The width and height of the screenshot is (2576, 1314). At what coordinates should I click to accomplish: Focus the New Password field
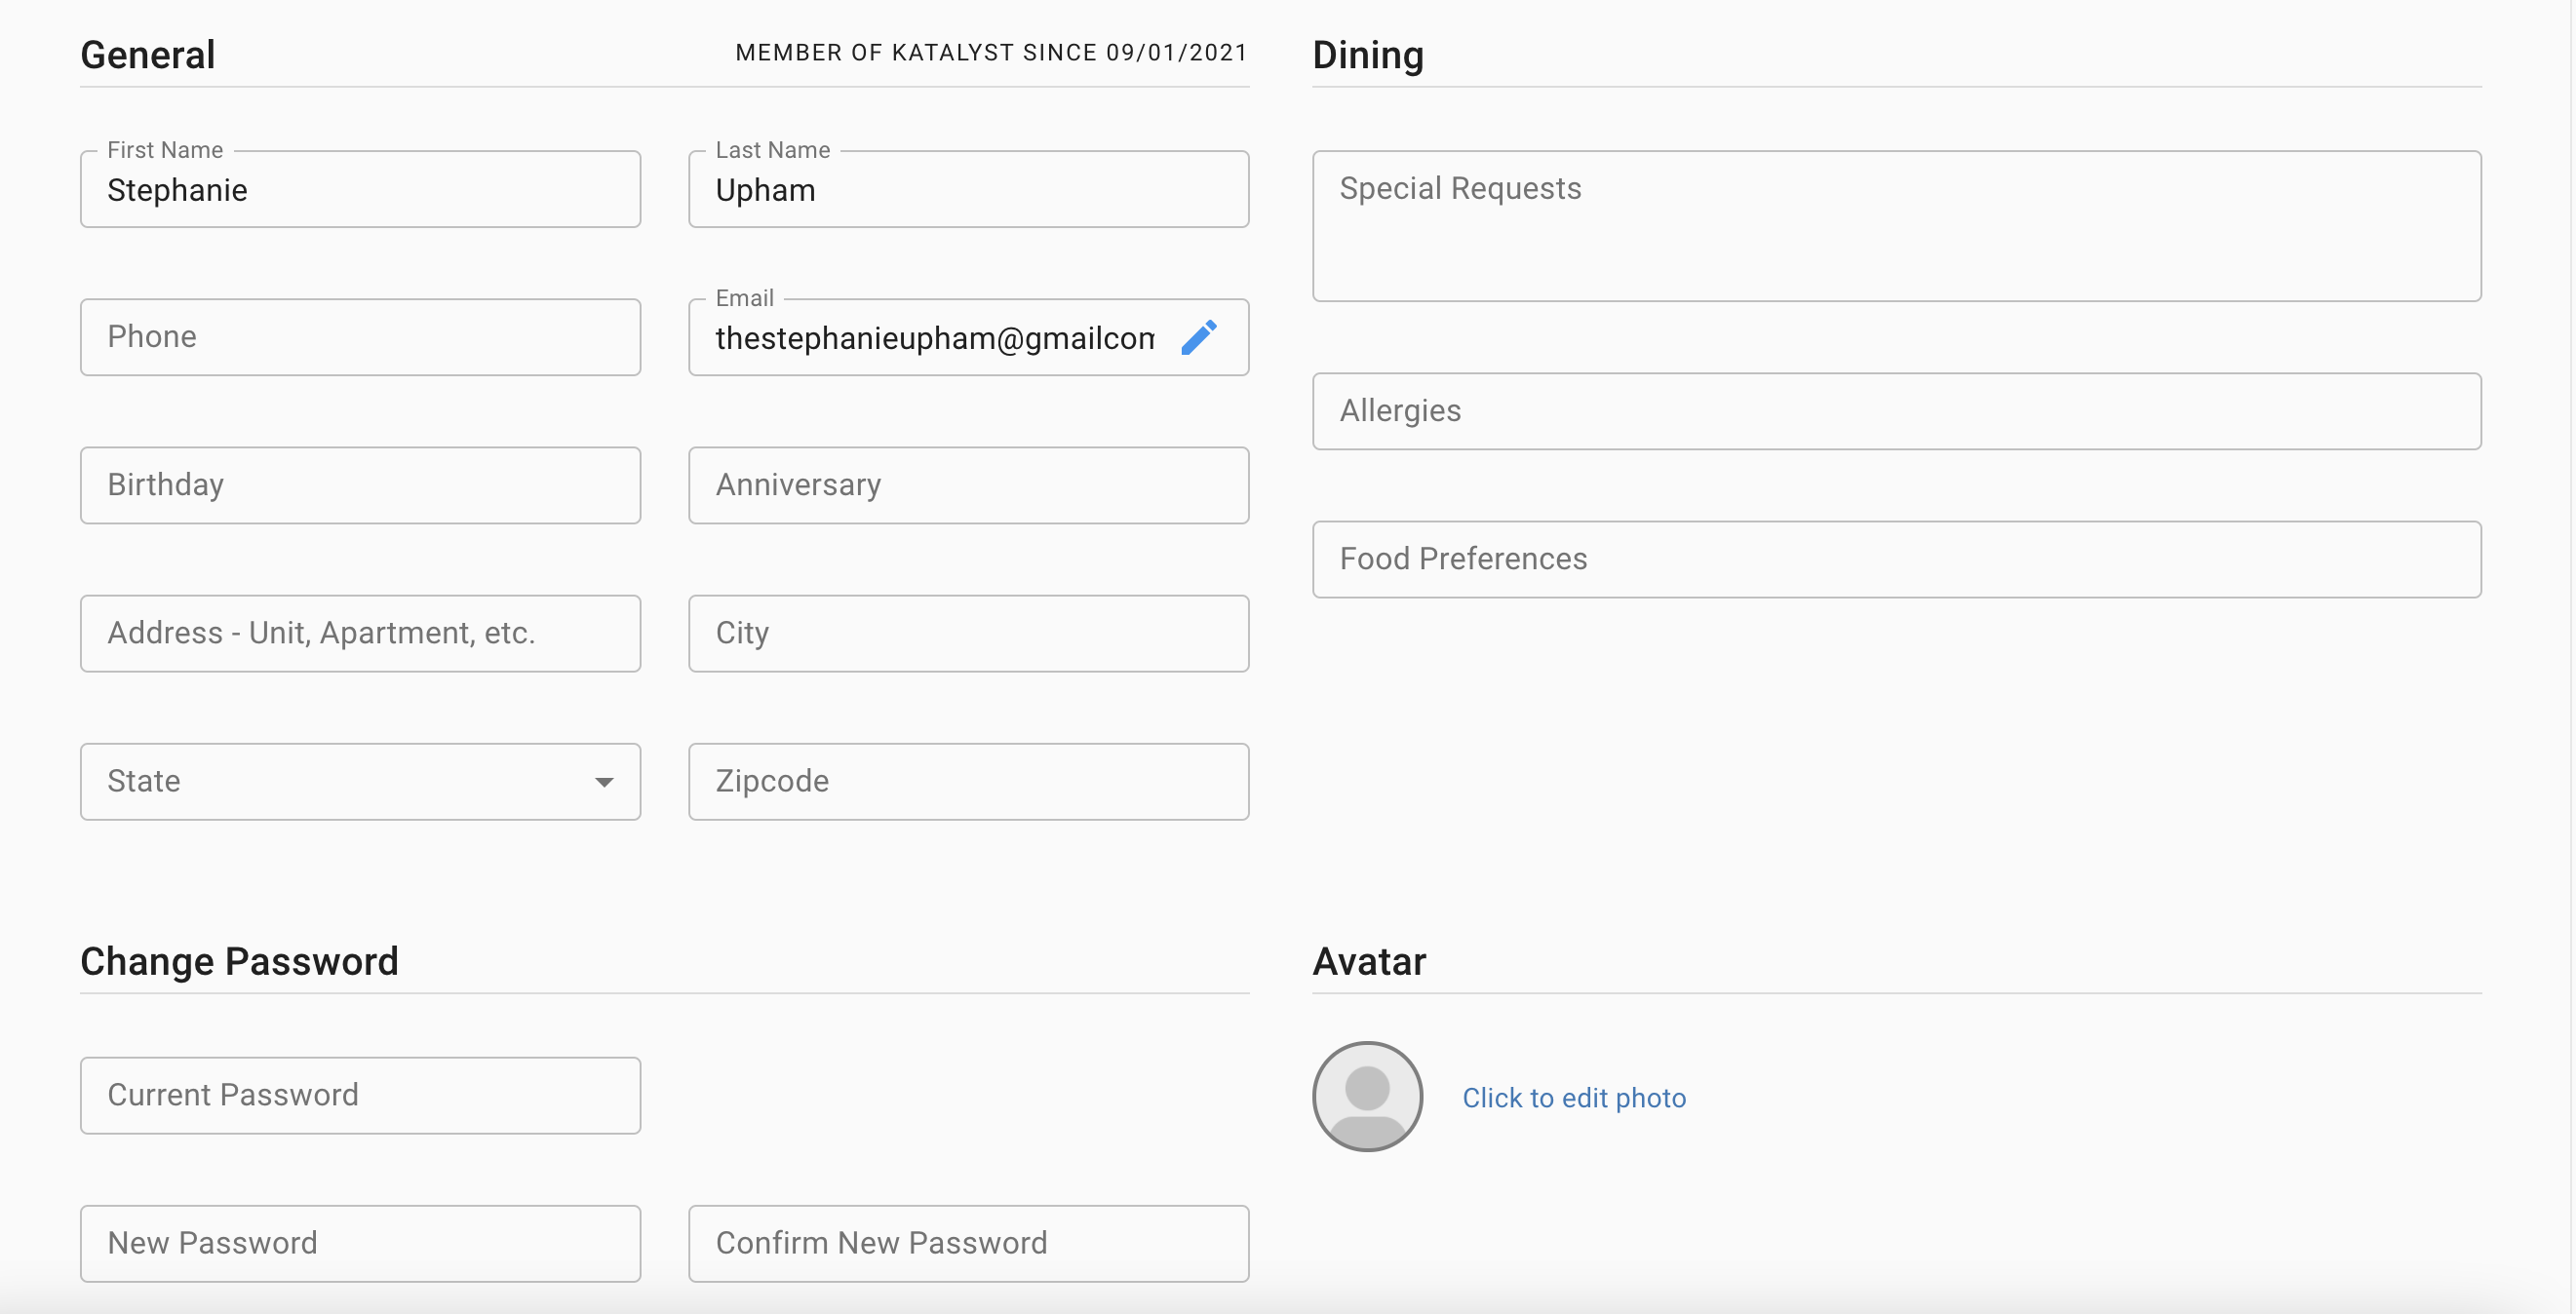(360, 1243)
